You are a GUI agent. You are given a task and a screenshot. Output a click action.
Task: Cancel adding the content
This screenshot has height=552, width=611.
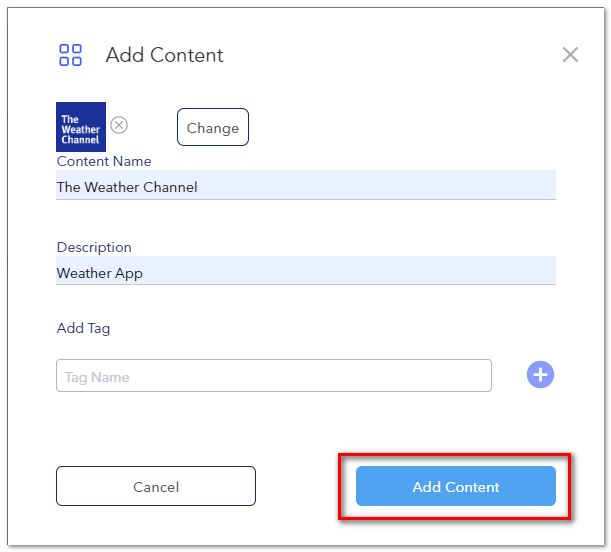coord(156,486)
